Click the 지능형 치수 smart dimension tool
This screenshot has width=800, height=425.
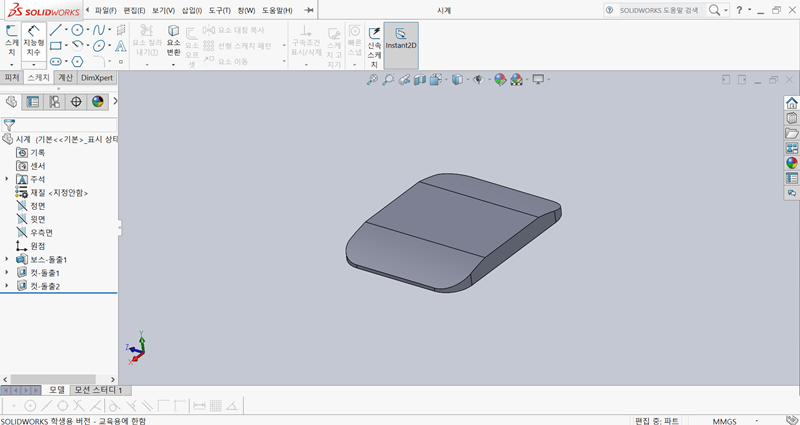tap(34, 41)
